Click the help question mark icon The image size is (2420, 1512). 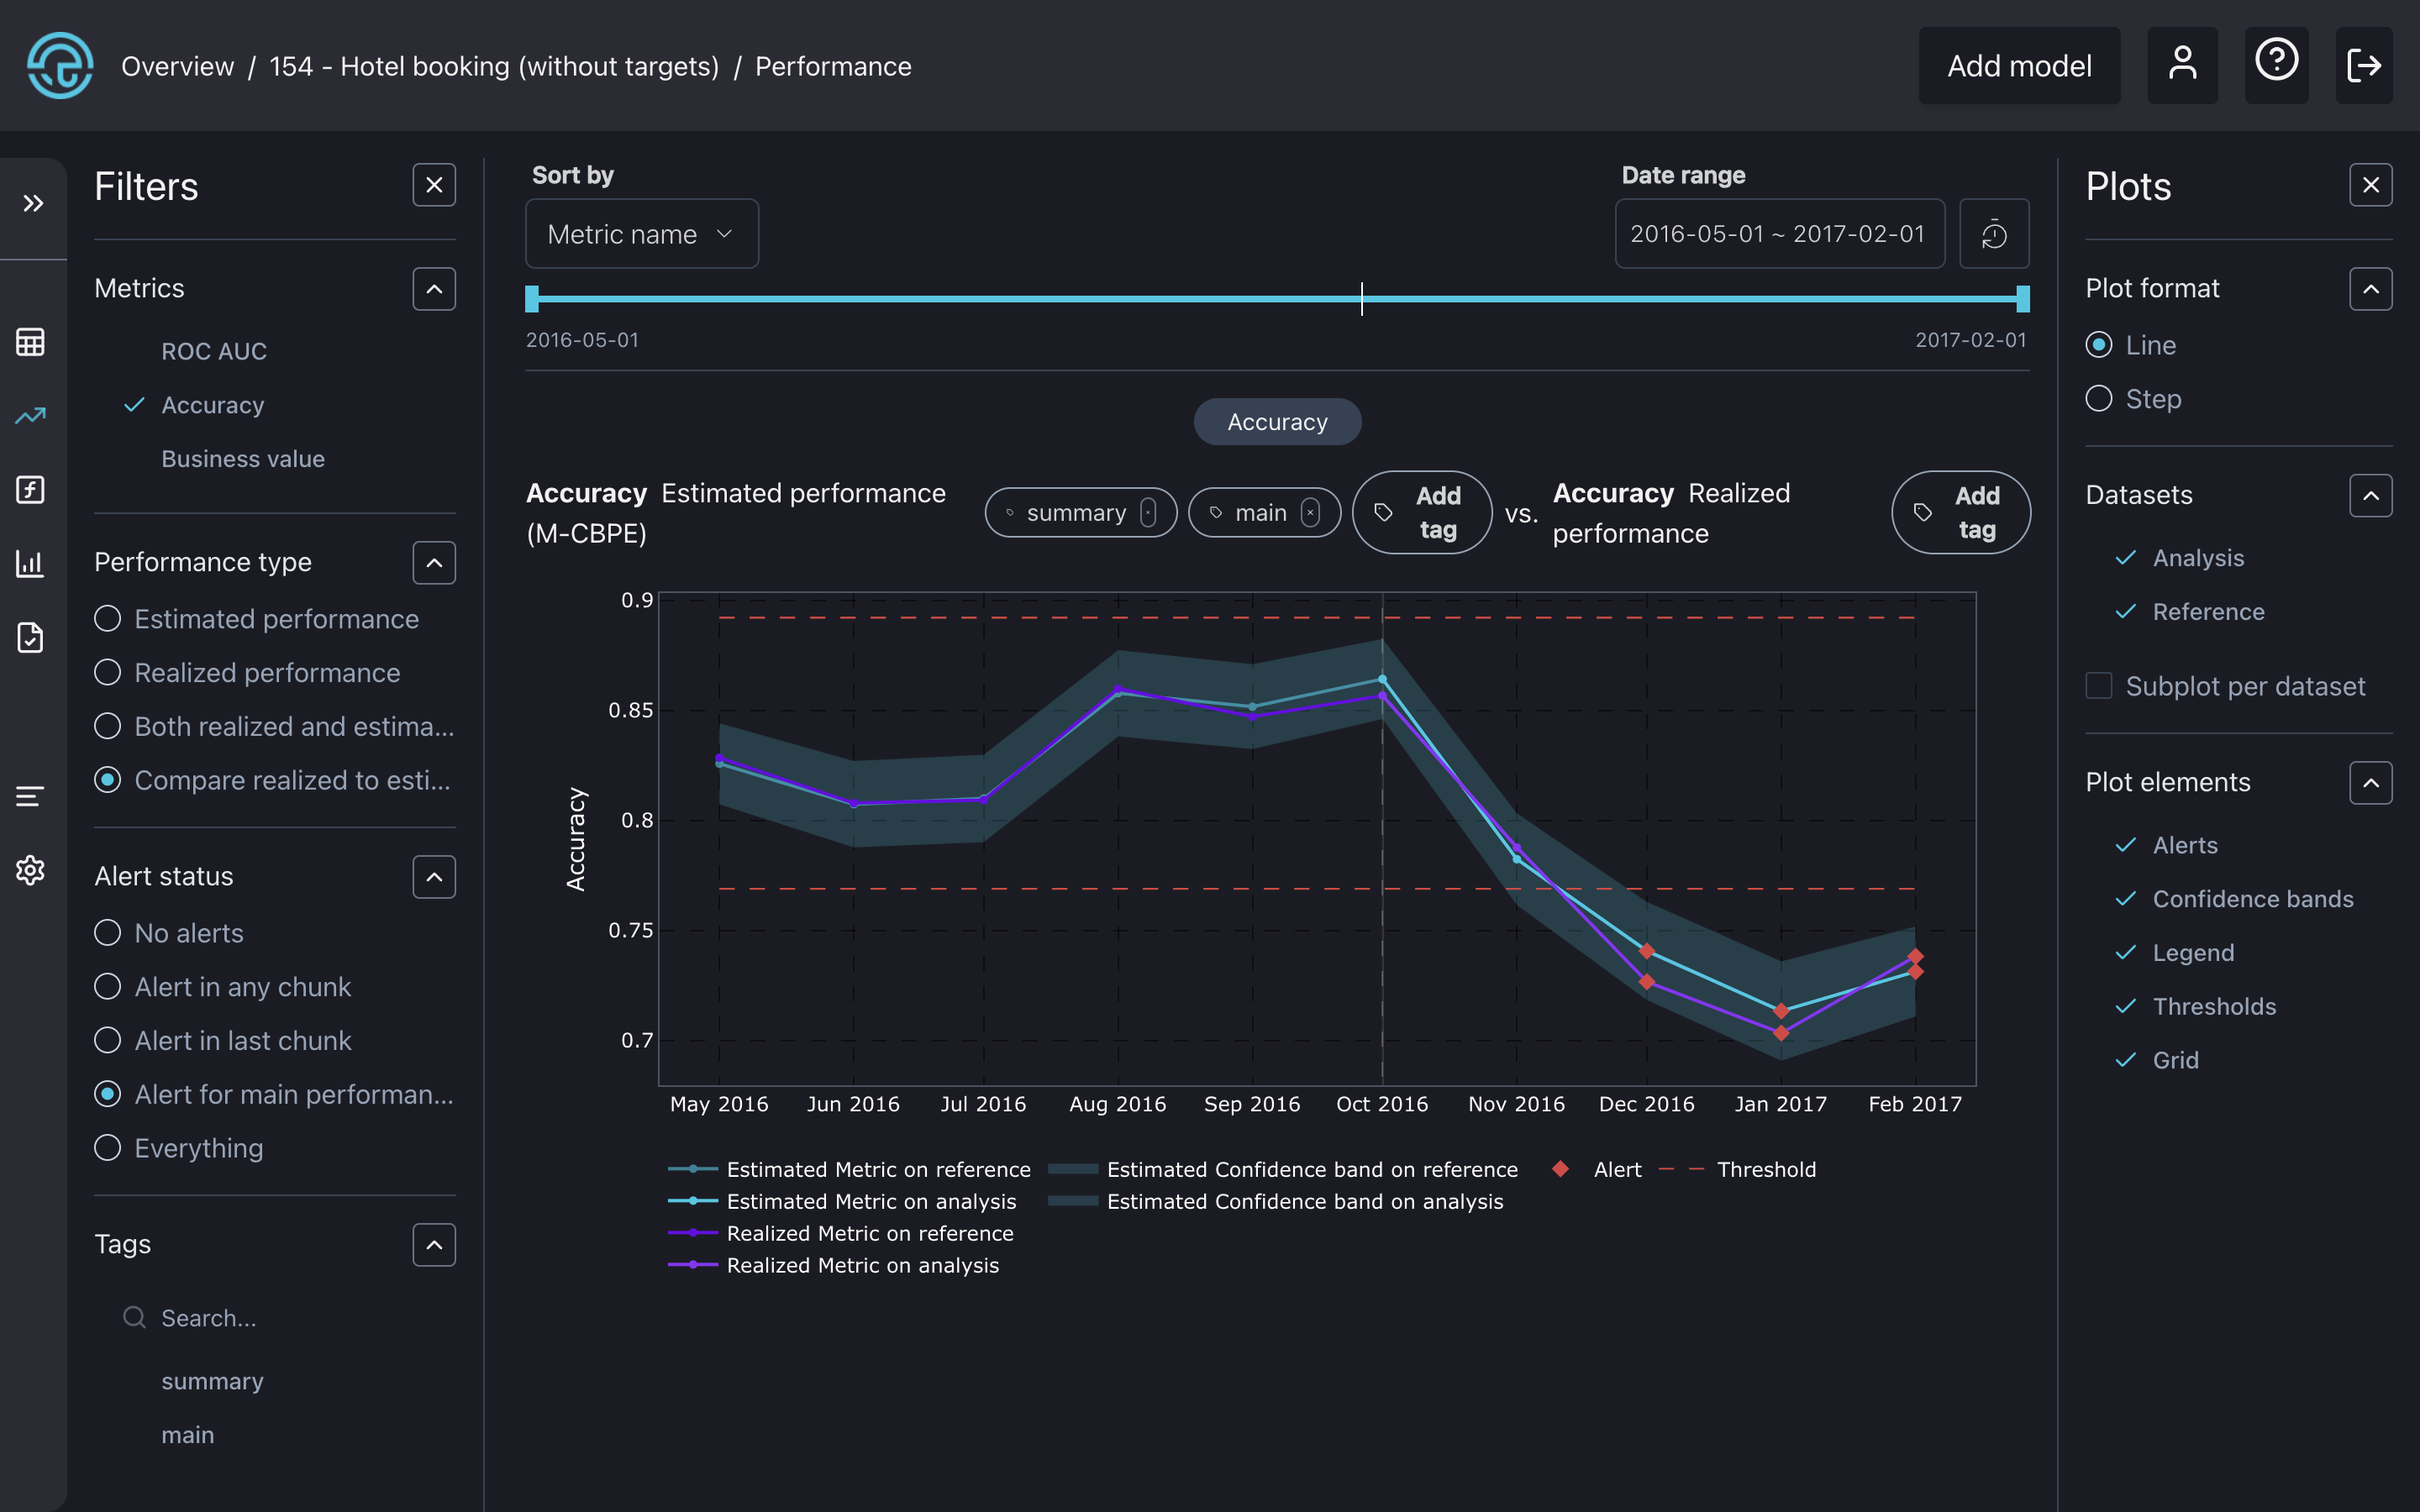click(x=2276, y=63)
